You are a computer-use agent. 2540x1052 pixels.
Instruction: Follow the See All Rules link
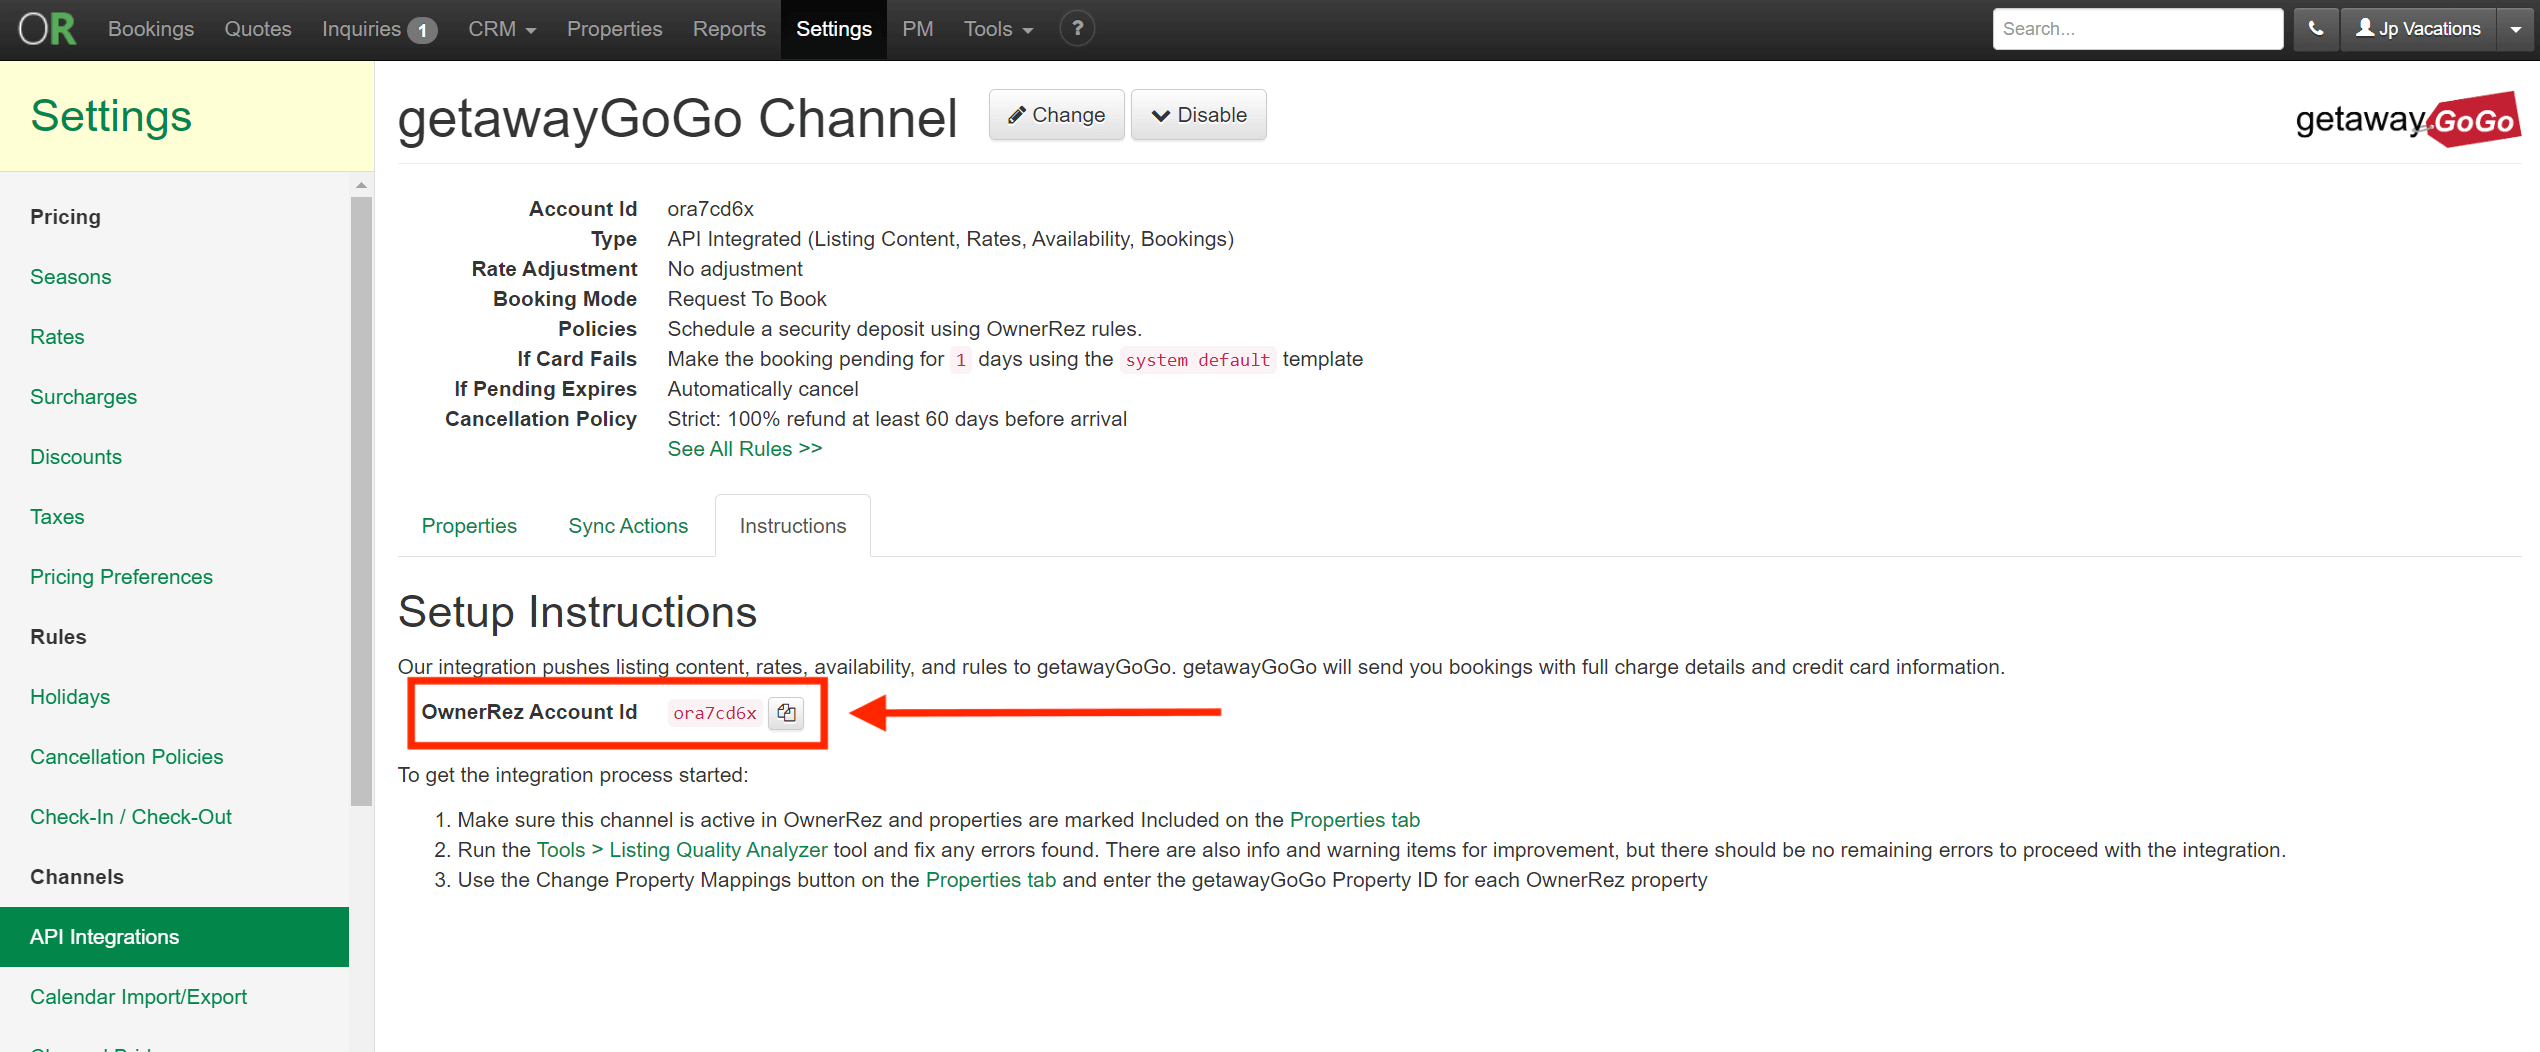tap(745, 449)
